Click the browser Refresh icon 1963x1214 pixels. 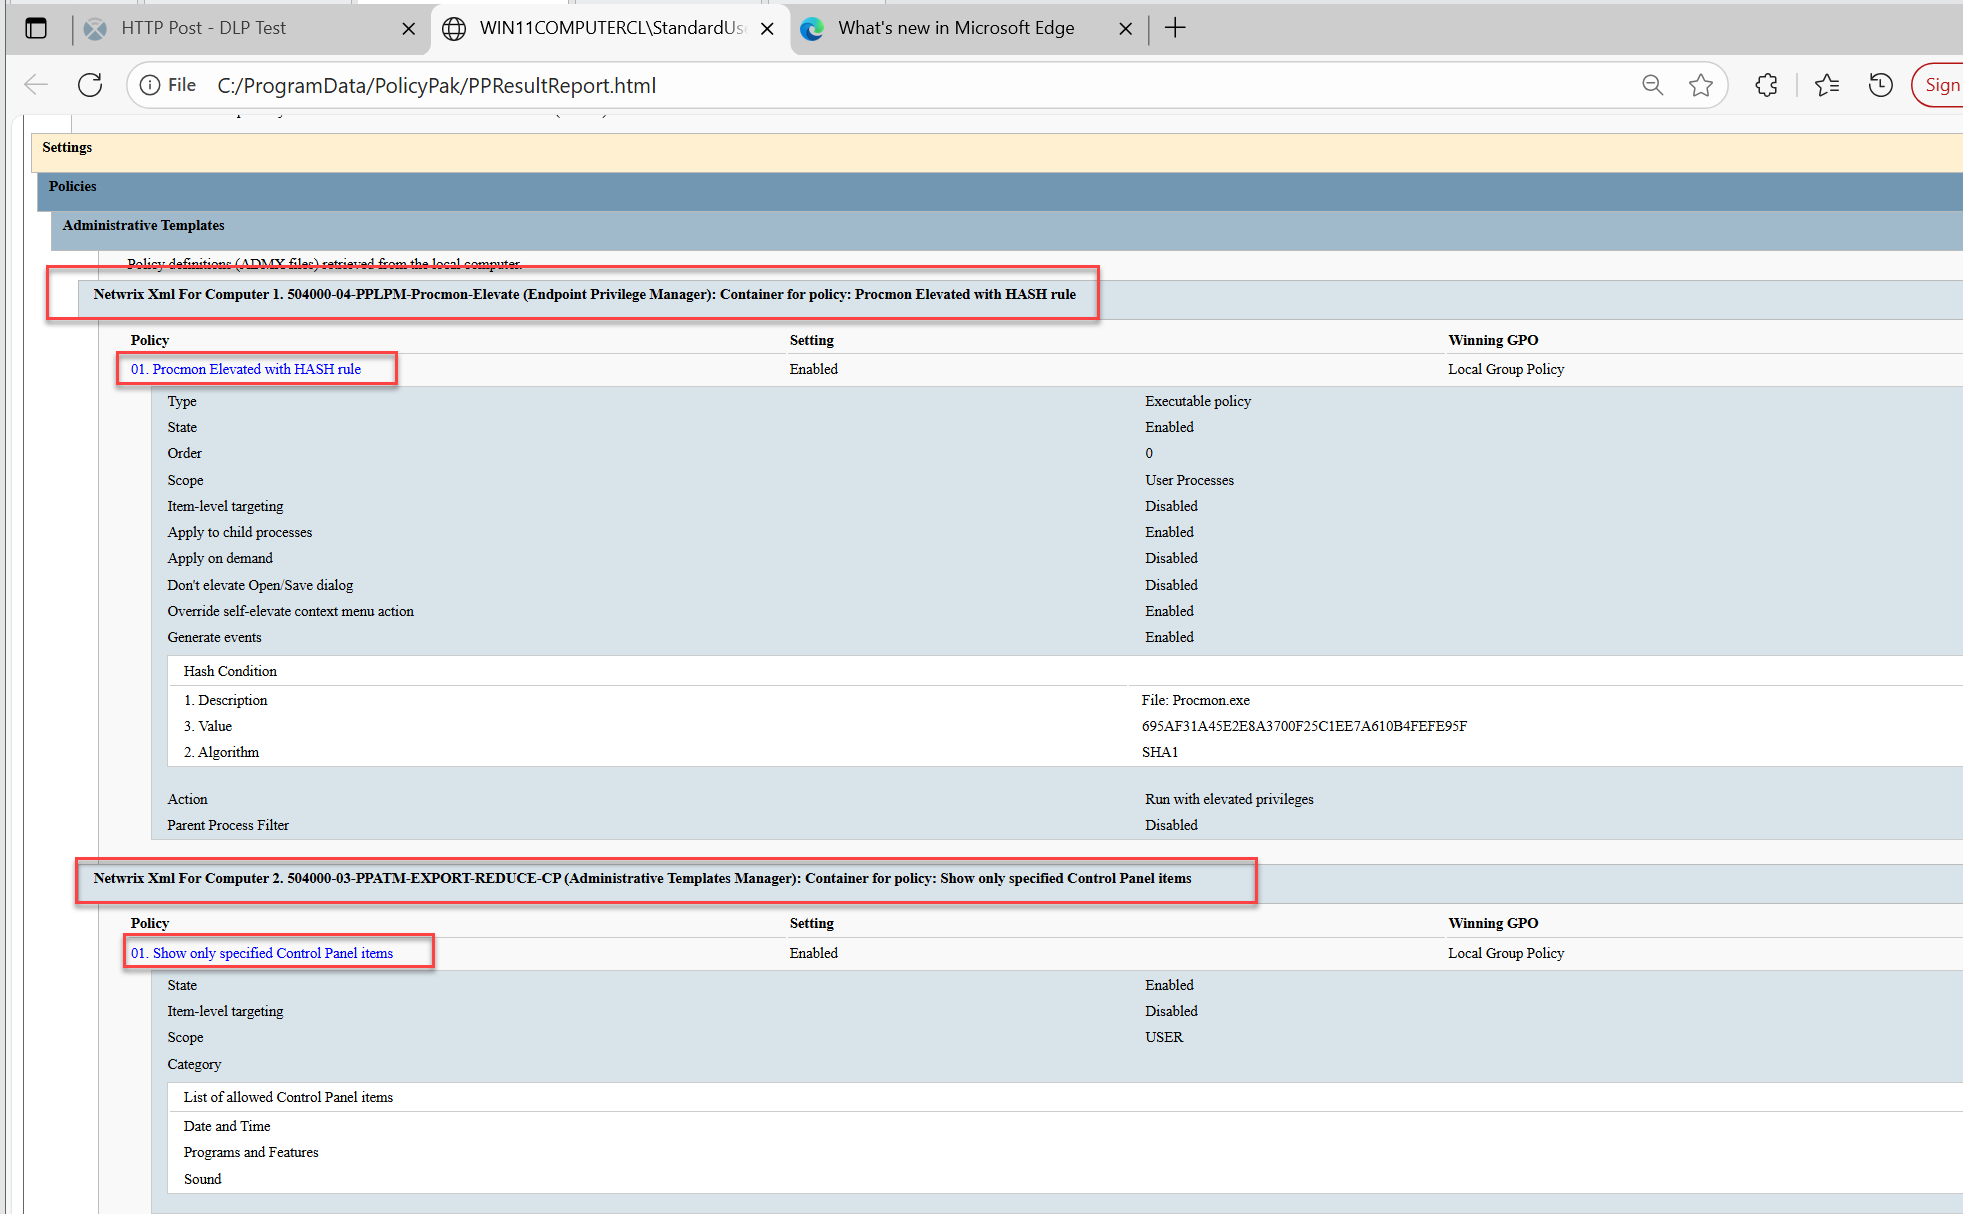[90, 85]
